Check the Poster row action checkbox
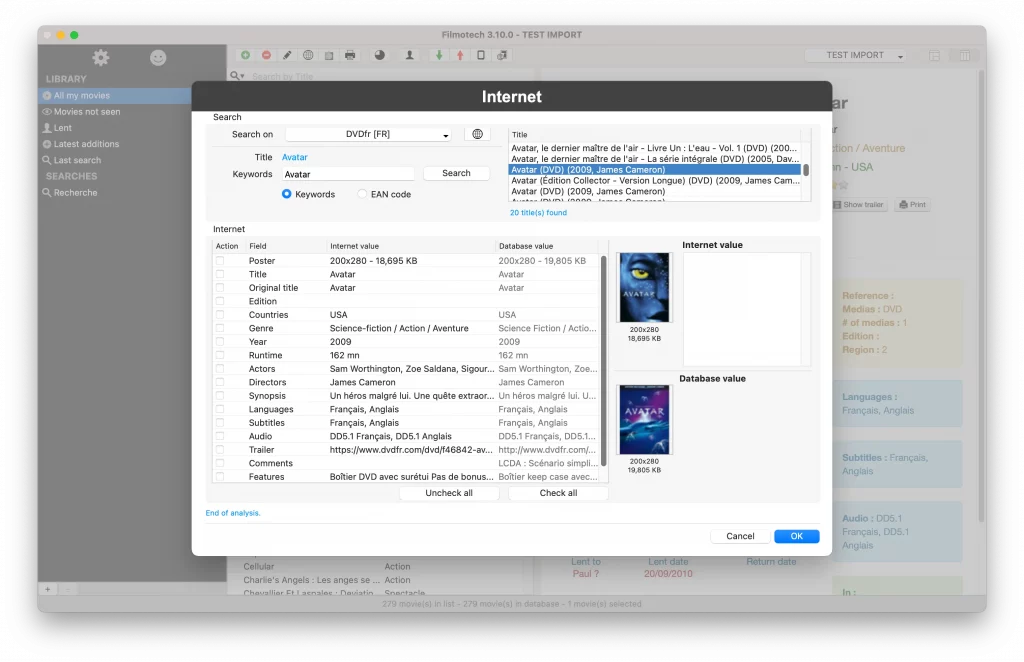1024x662 pixels. [220, 261]
